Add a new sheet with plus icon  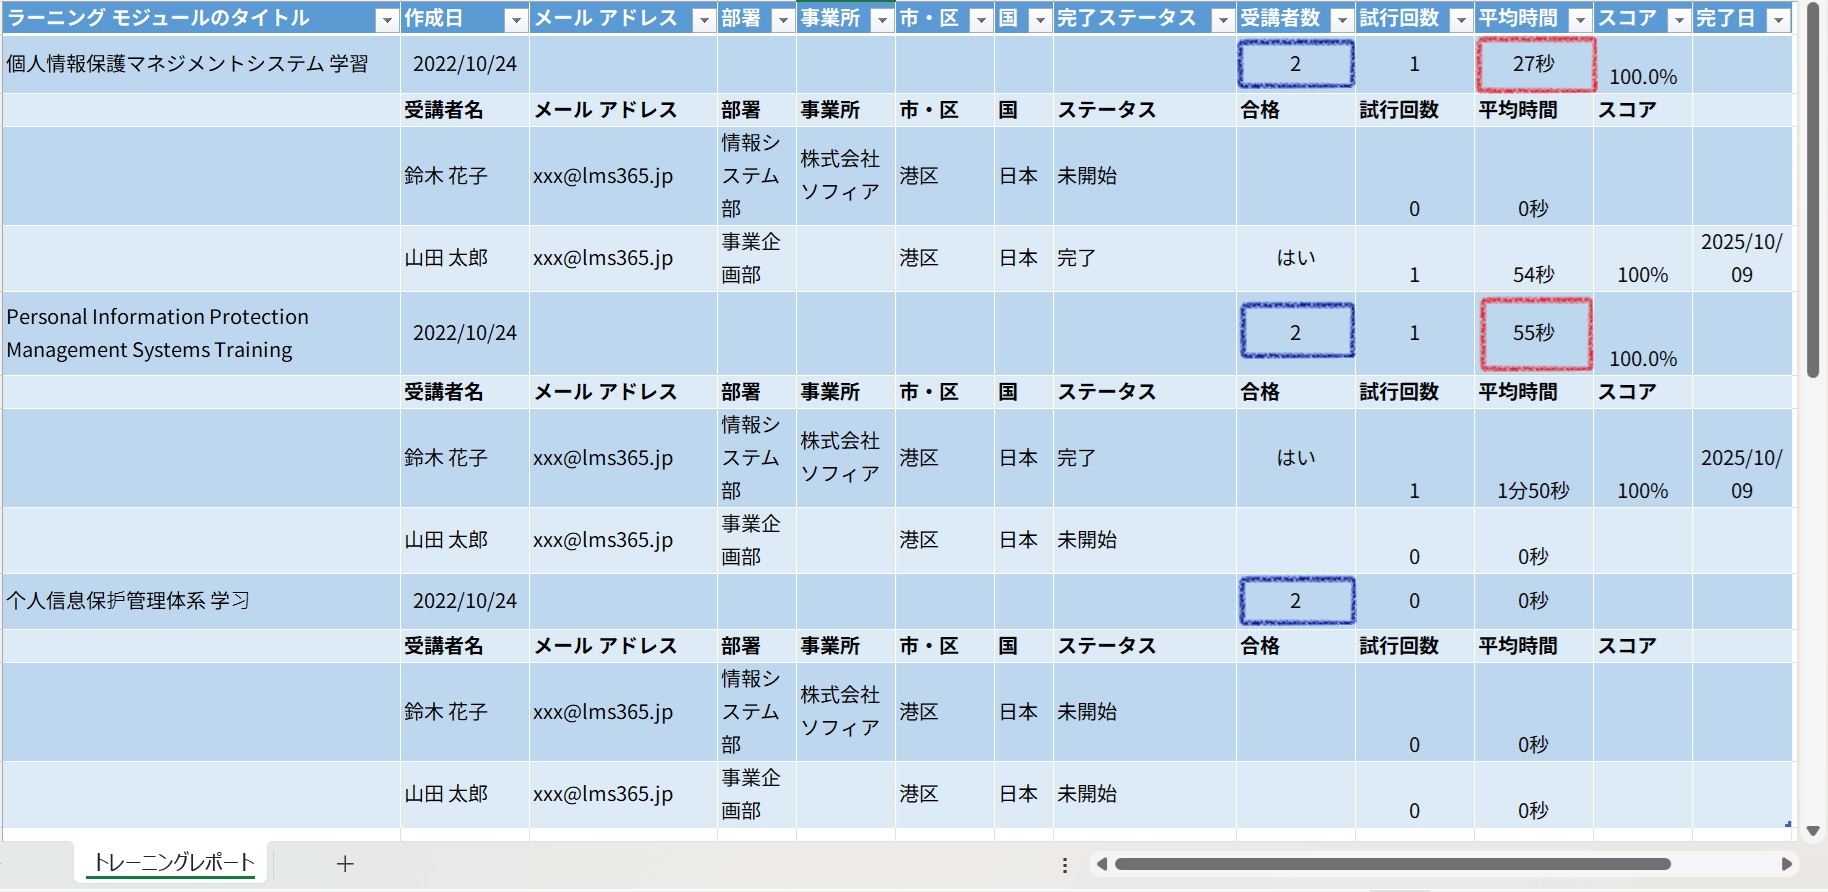pyautogui.click(x=345, y=864)
